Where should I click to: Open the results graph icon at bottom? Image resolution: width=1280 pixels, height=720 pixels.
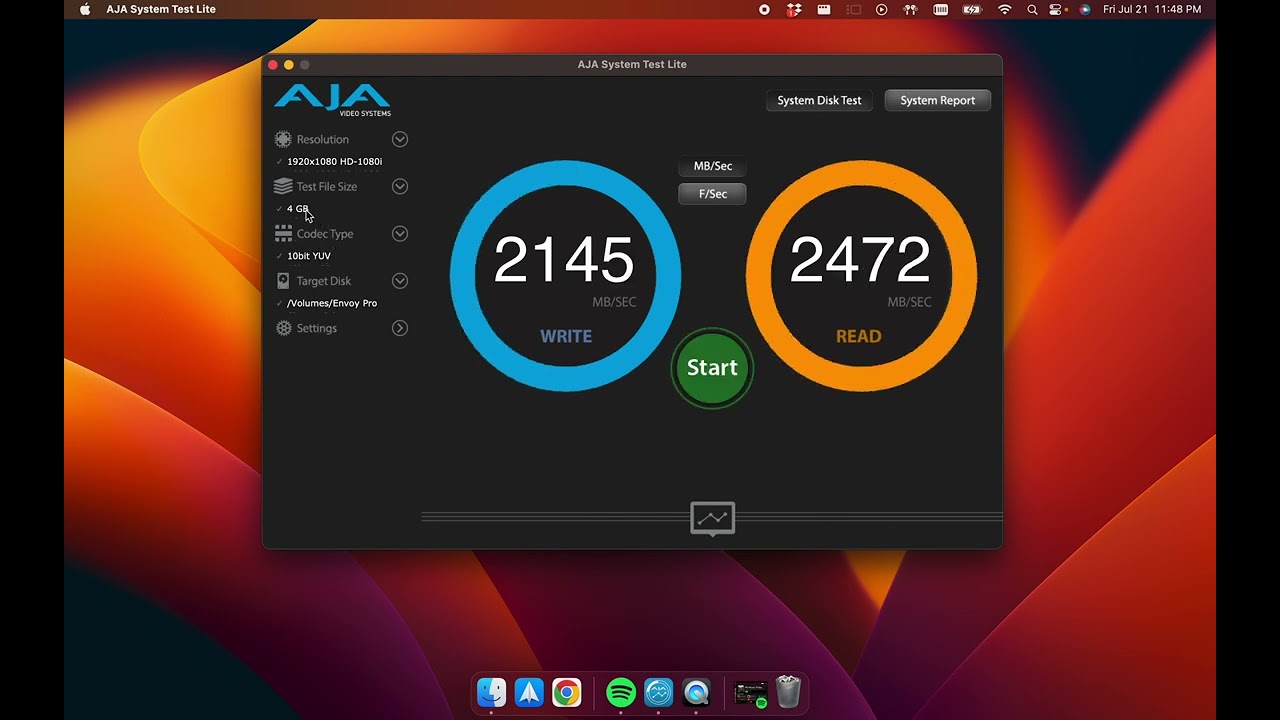713,518
